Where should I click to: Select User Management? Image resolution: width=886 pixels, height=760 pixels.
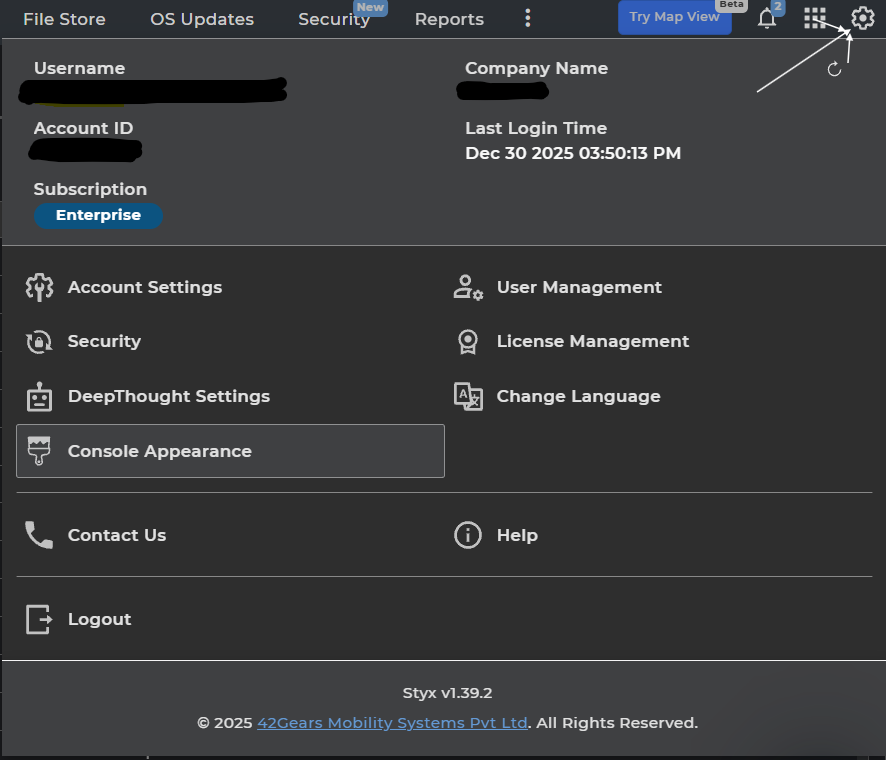click(x=579, y=287)
